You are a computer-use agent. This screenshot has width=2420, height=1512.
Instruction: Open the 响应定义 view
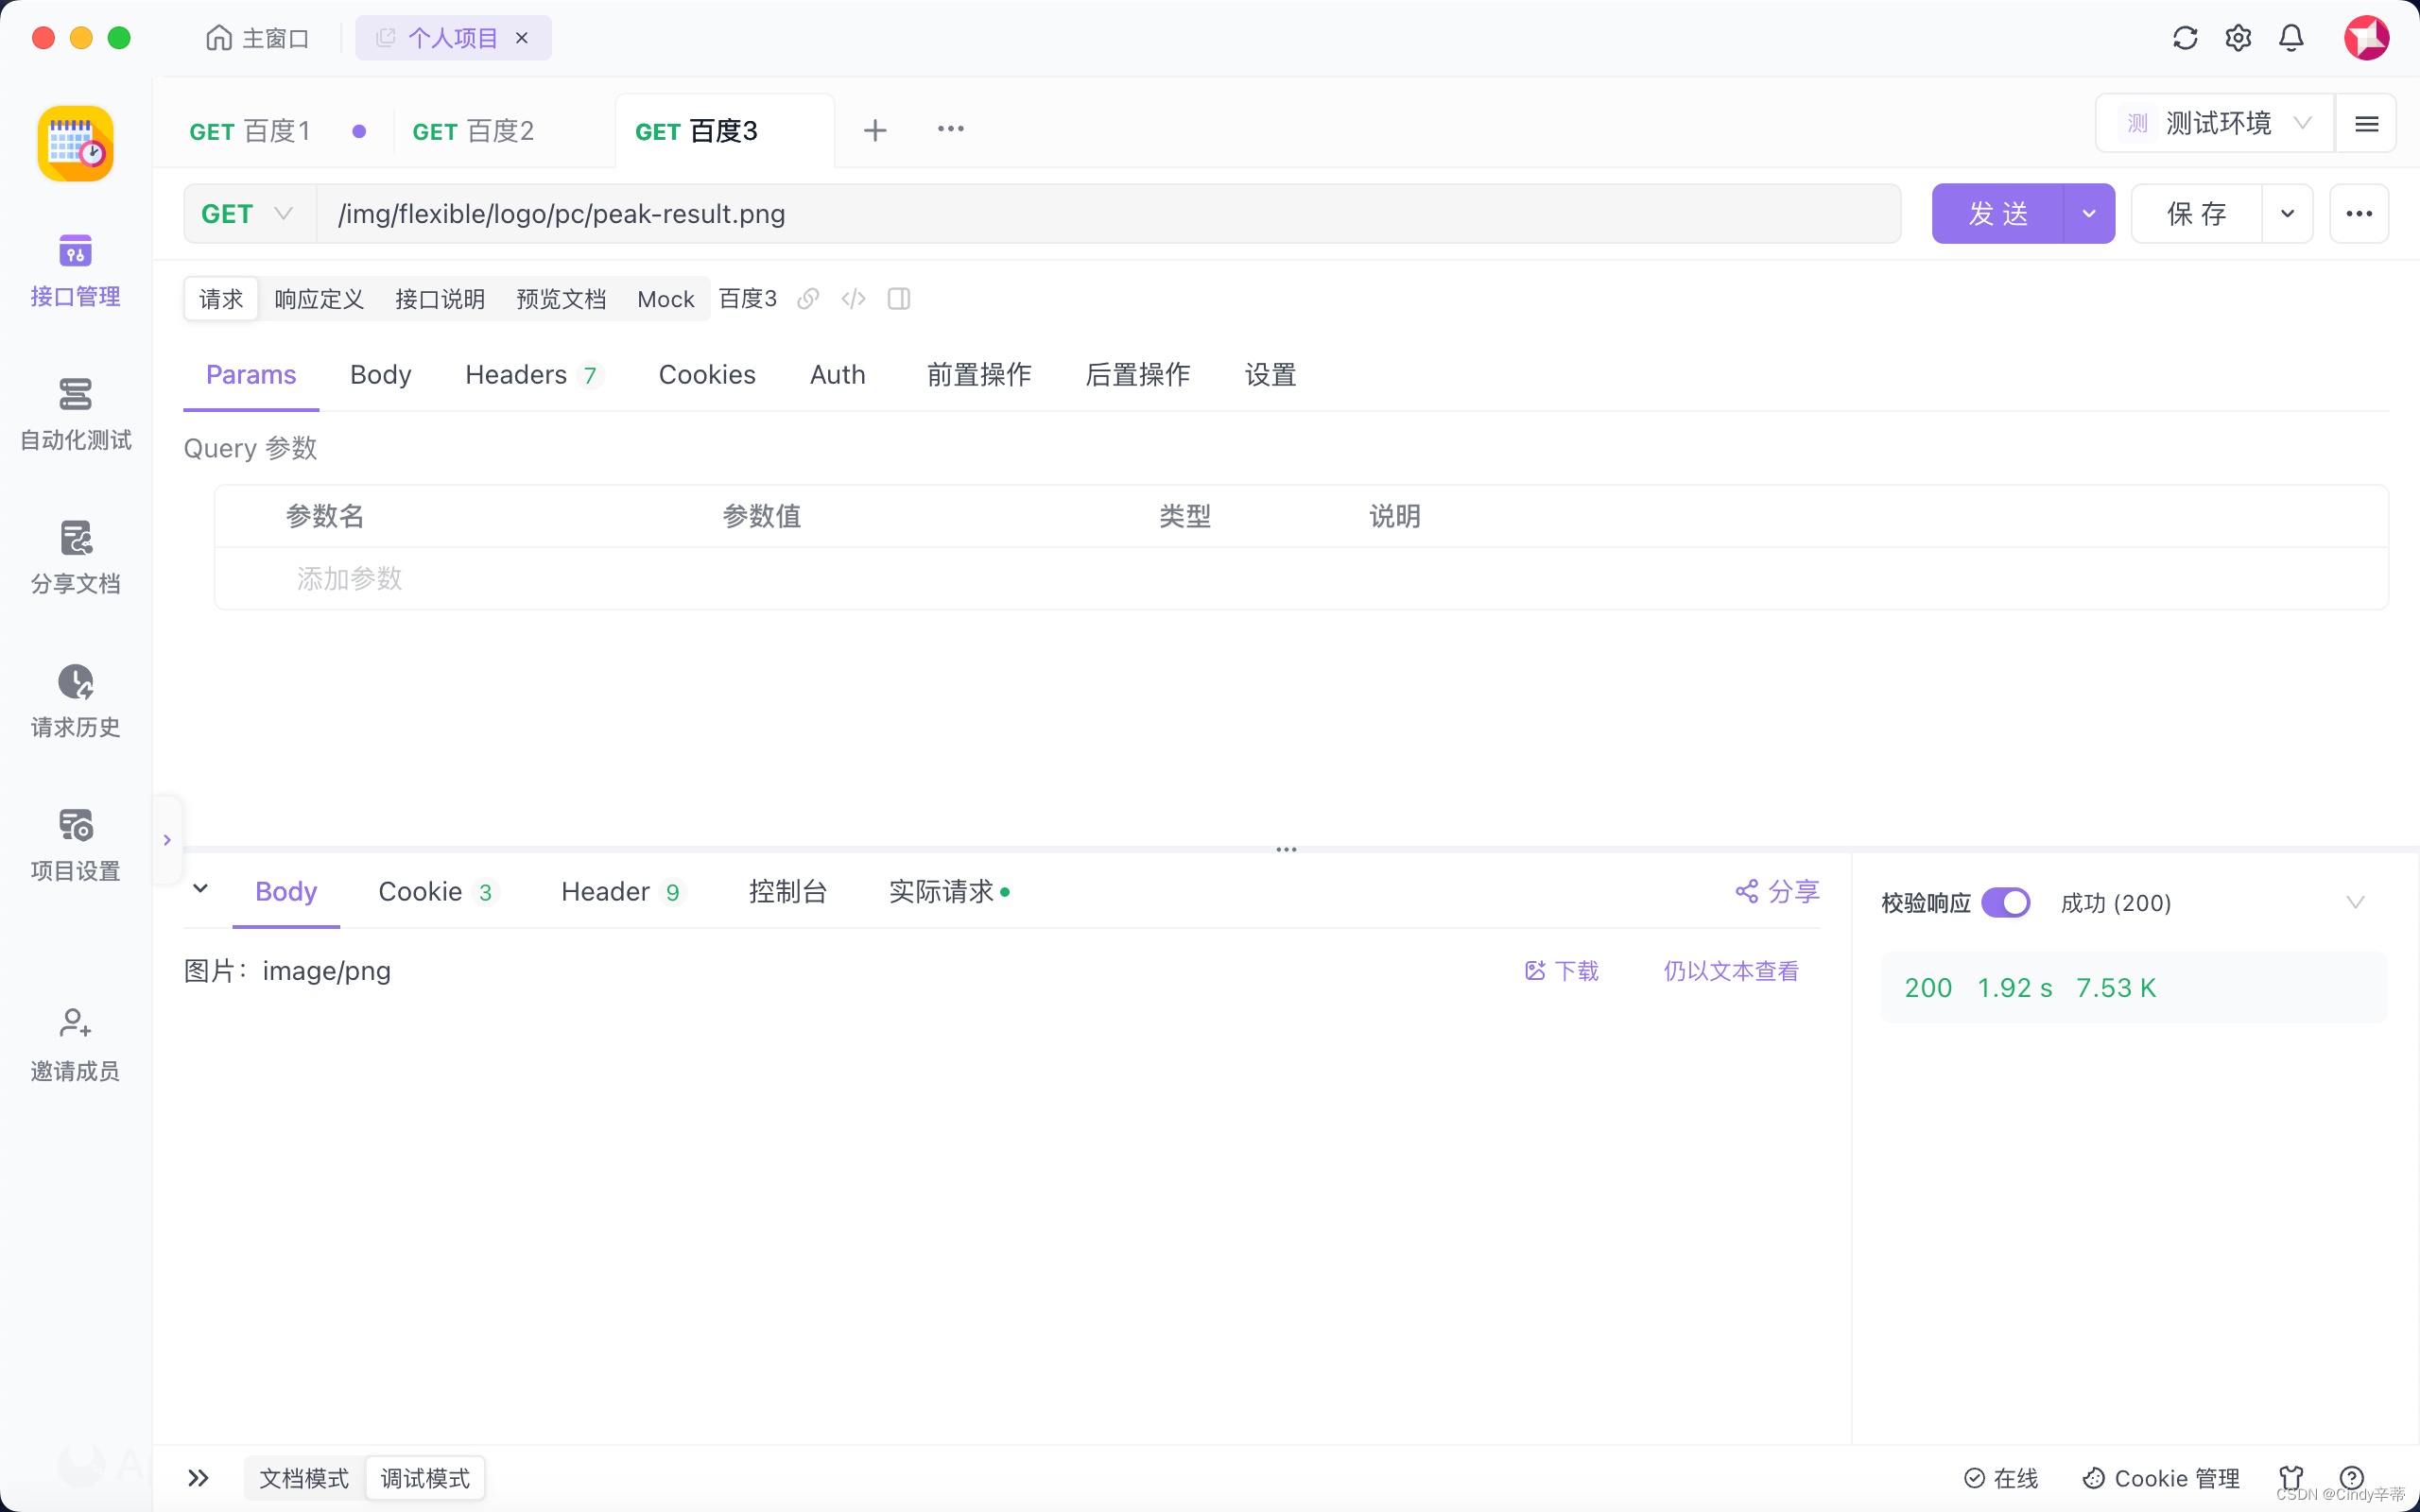pyautogui.click(x=319, y=299)
